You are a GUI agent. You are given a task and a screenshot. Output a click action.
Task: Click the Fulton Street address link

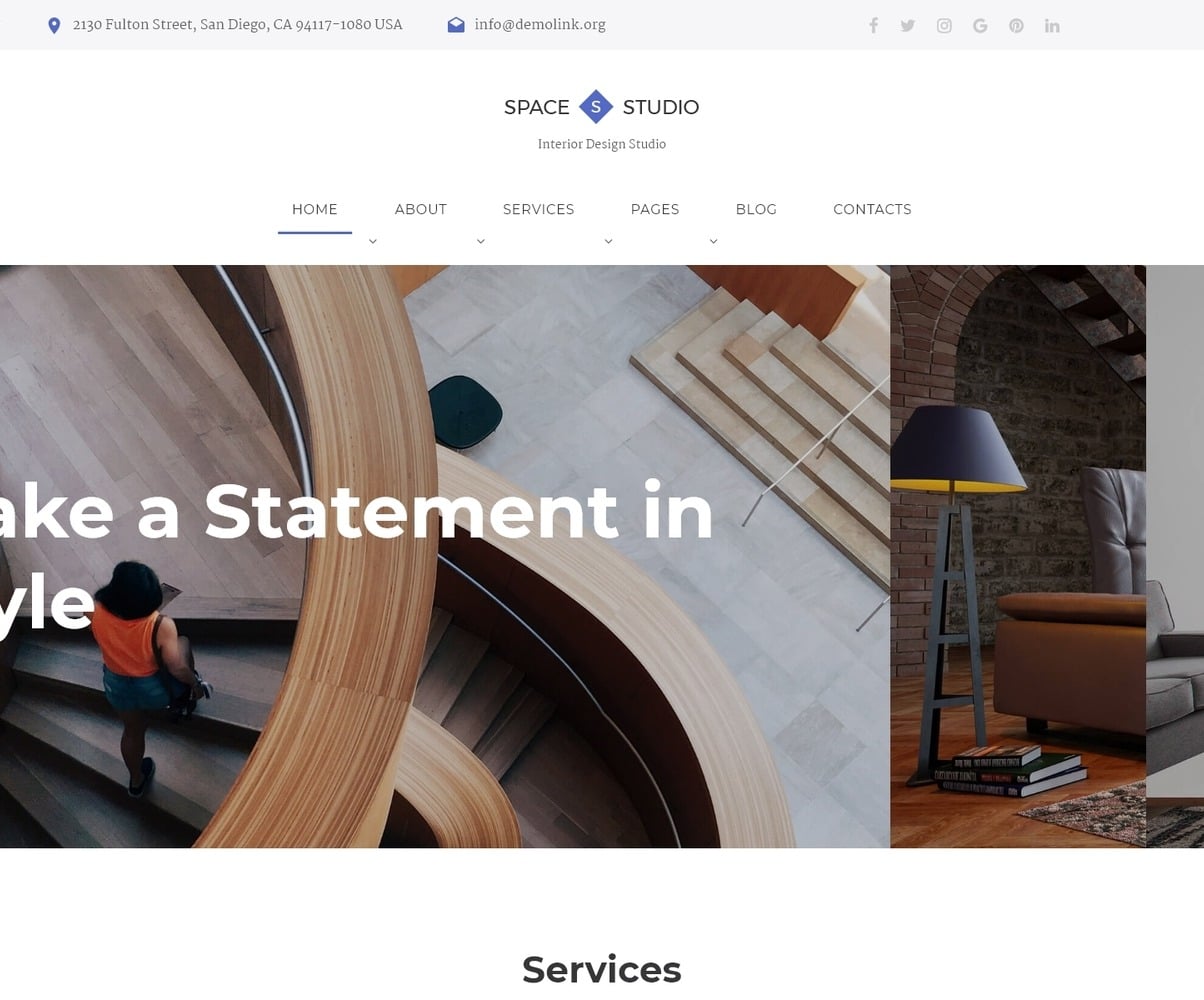click(237, 24)
